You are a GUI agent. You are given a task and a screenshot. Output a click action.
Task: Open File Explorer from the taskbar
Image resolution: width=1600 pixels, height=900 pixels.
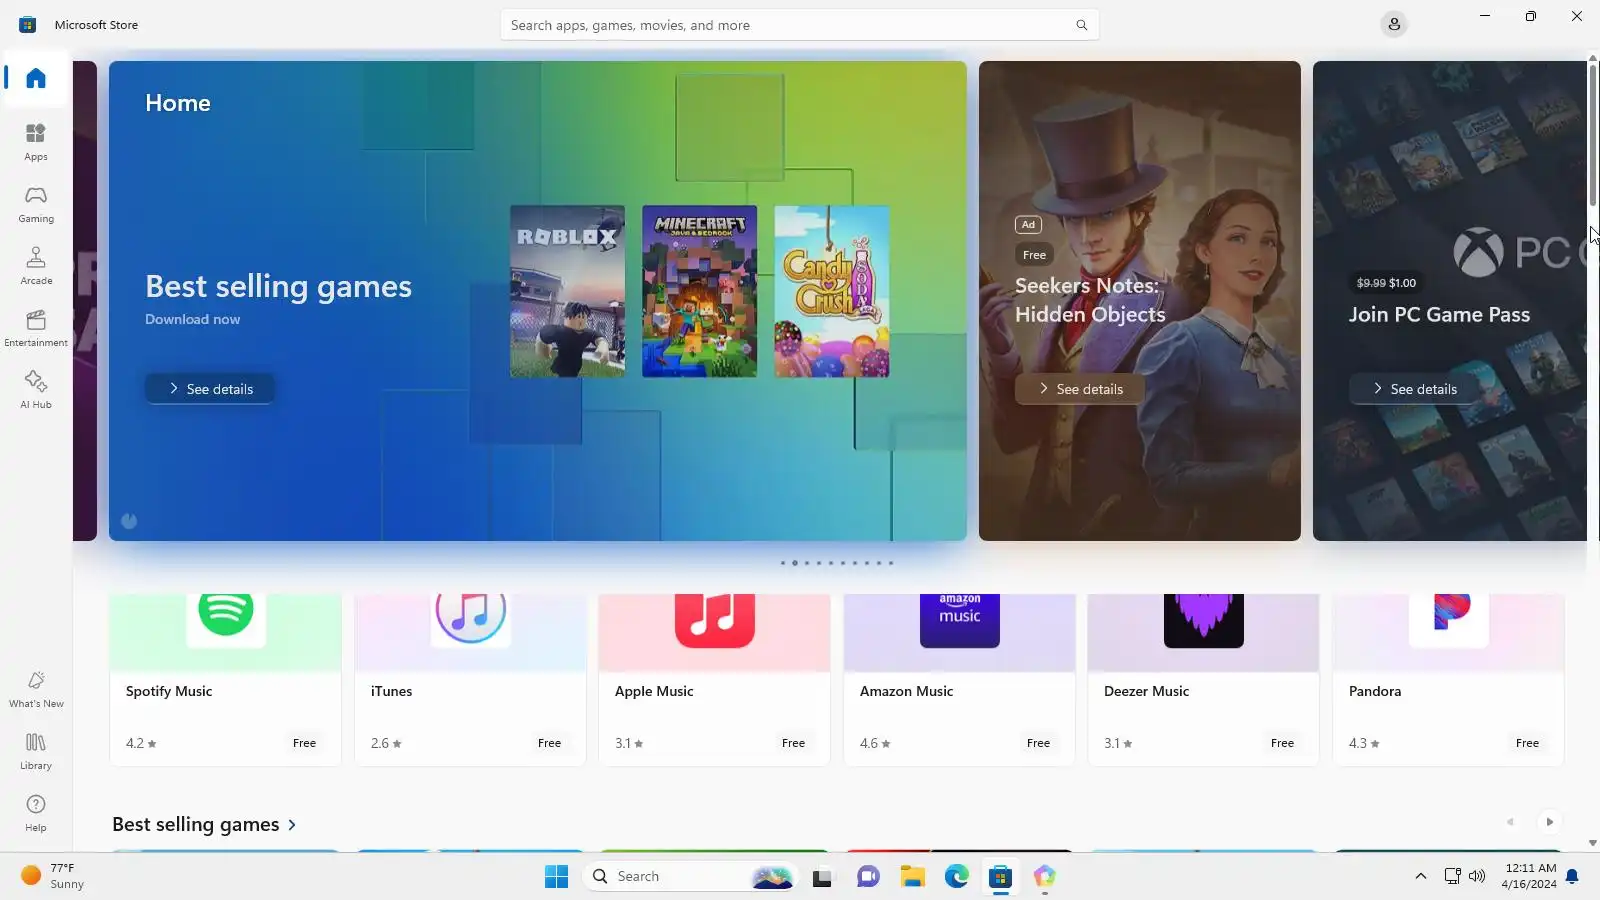tap(912, 877)
